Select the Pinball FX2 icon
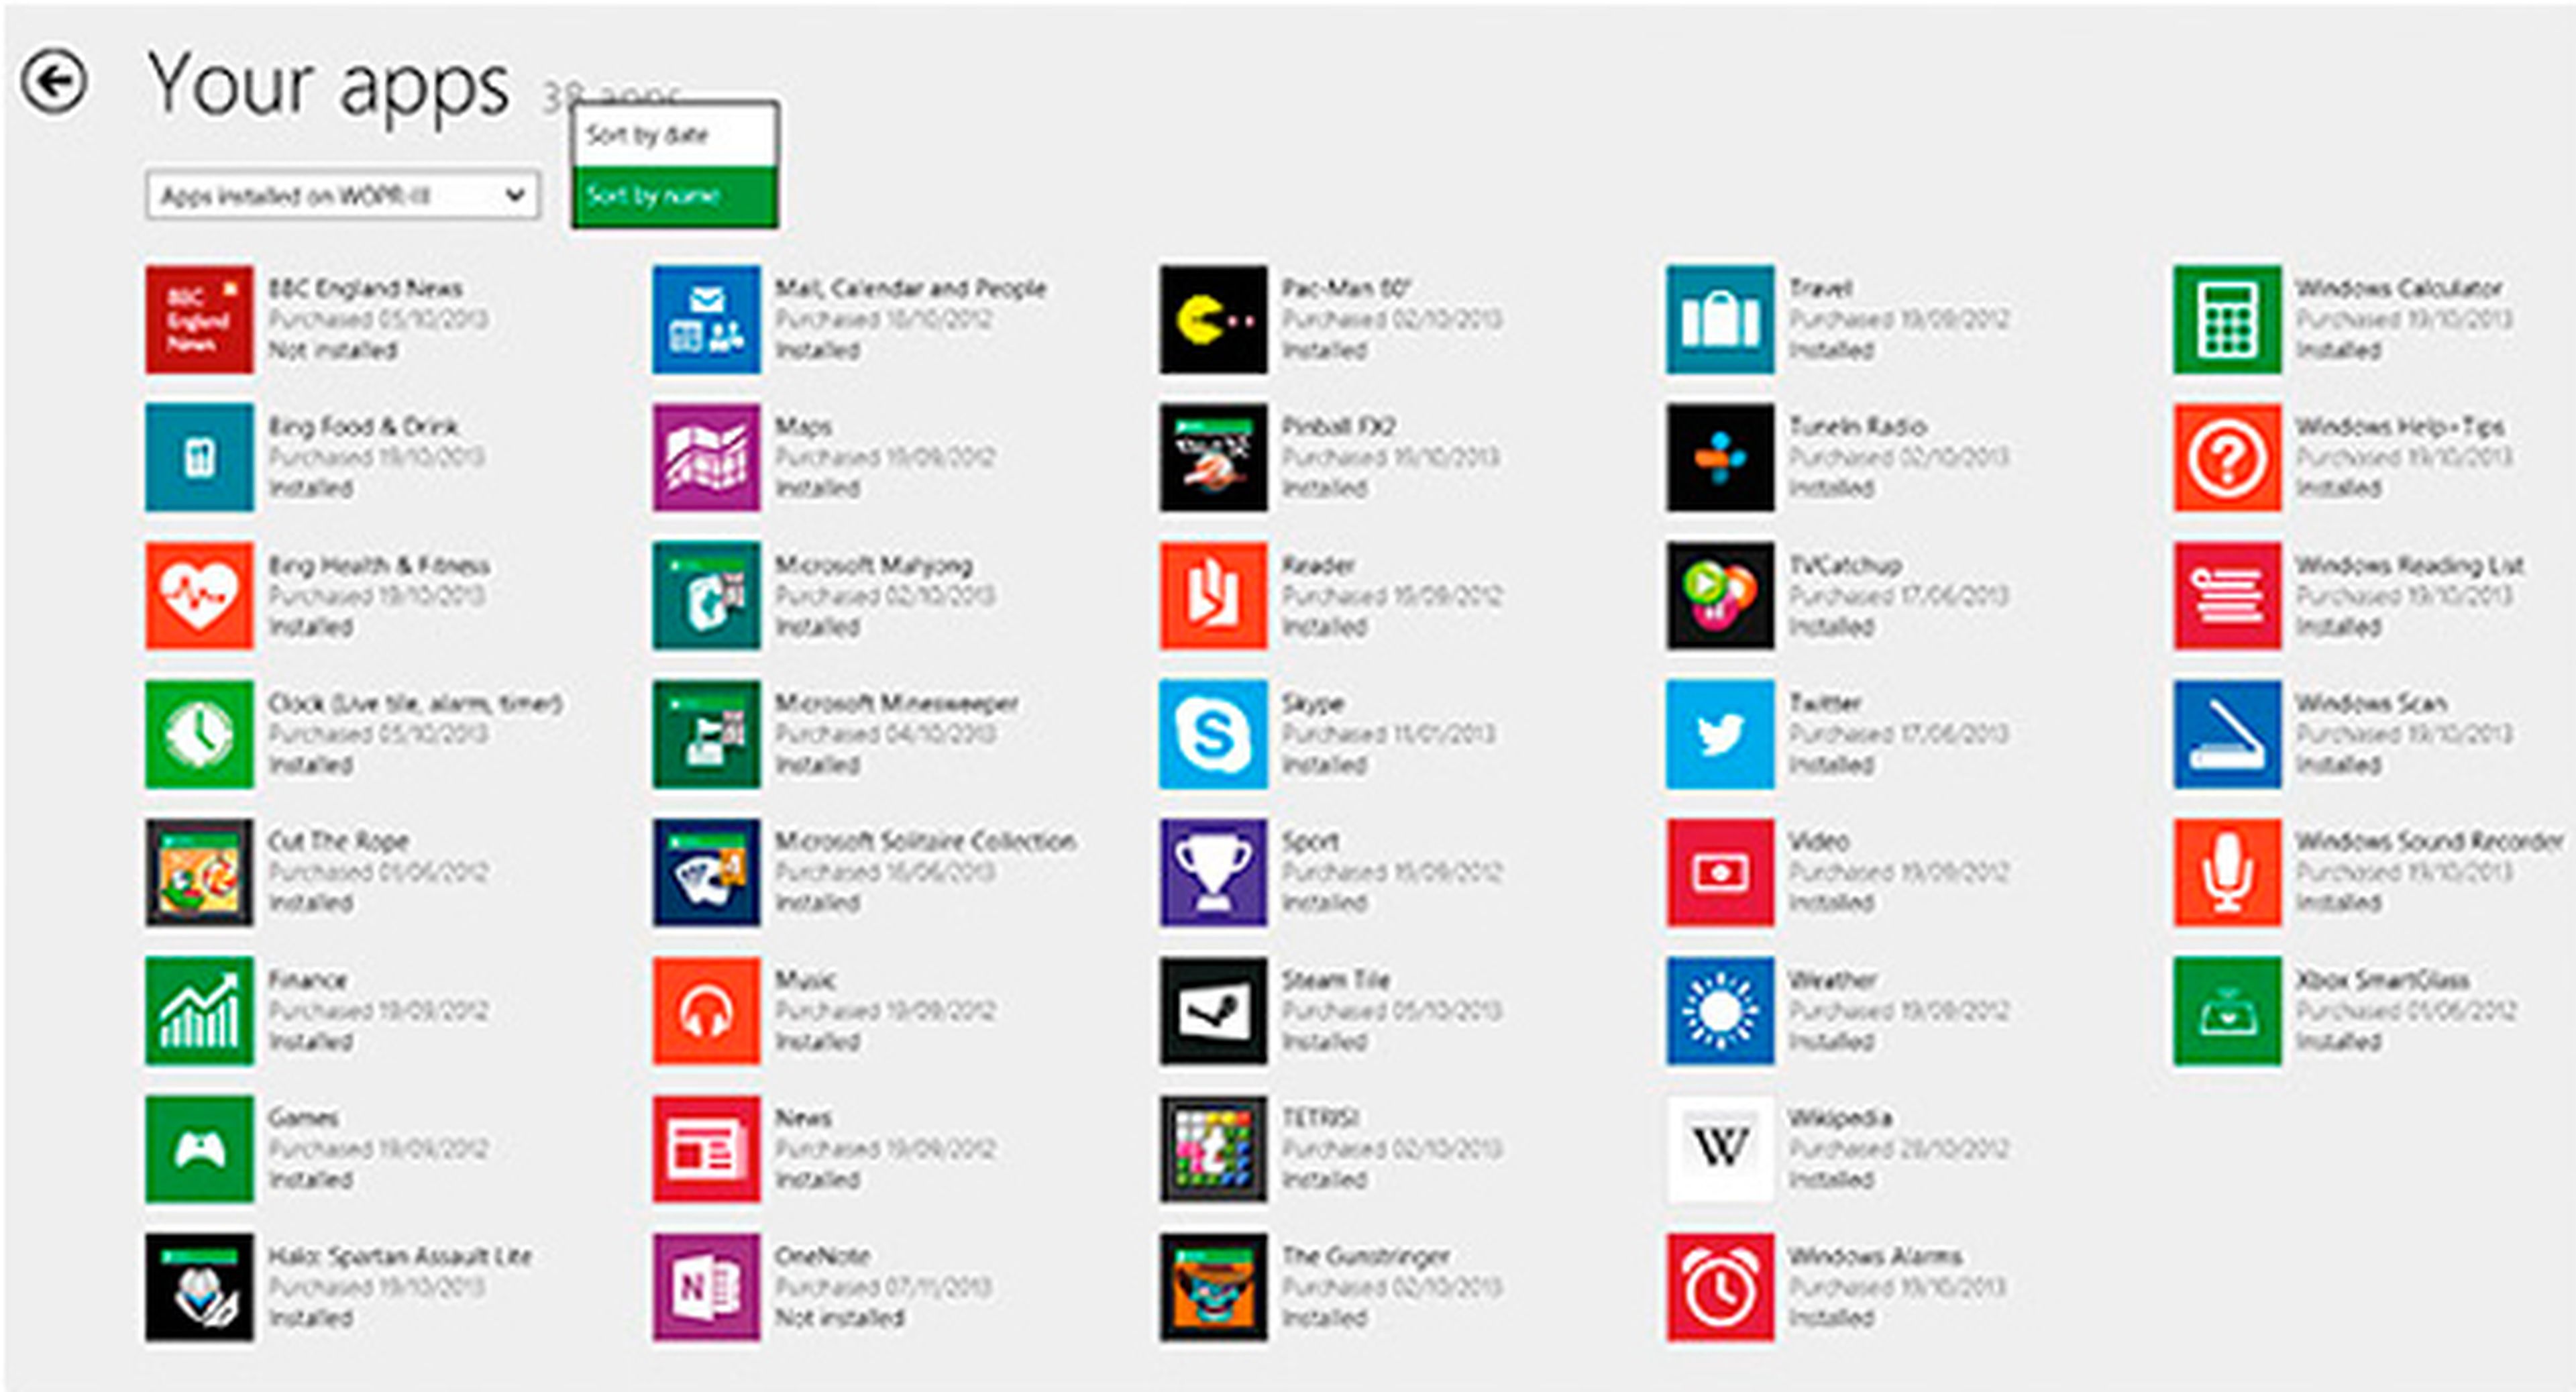This screenshot has width=2576, height=1392. click(x=1213, y=458)
